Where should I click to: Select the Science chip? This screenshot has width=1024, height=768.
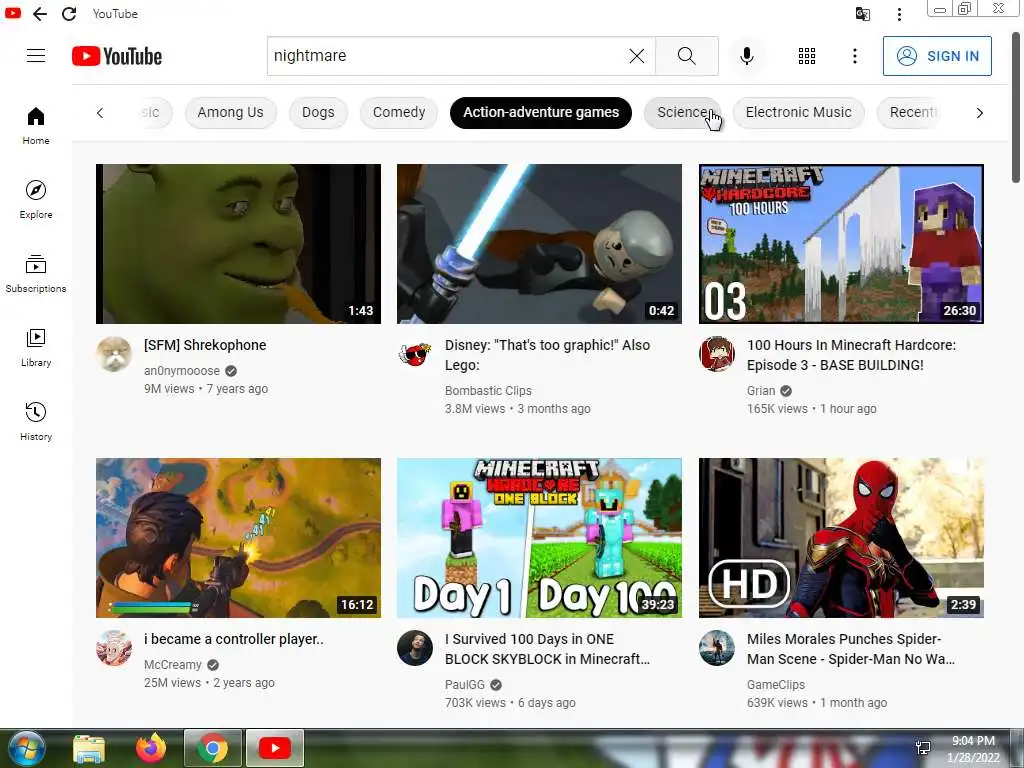[x=682, y=112]
